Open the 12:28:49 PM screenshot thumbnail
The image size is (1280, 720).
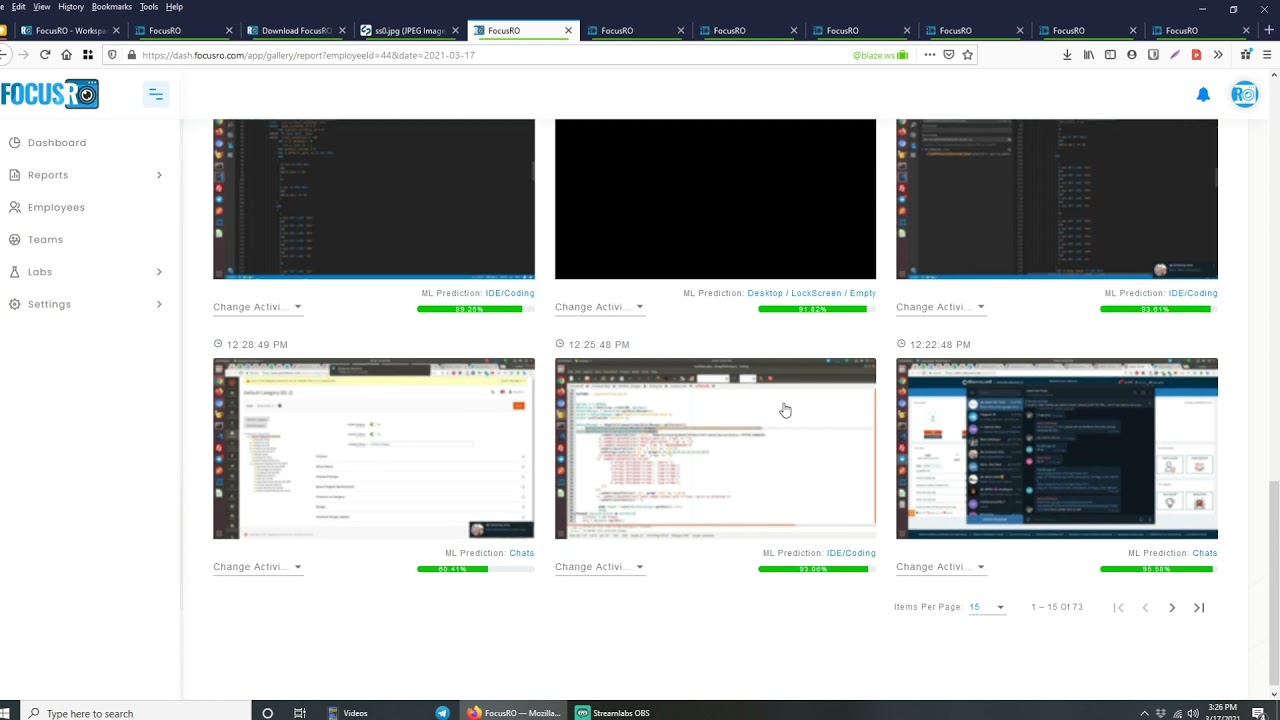374,448
